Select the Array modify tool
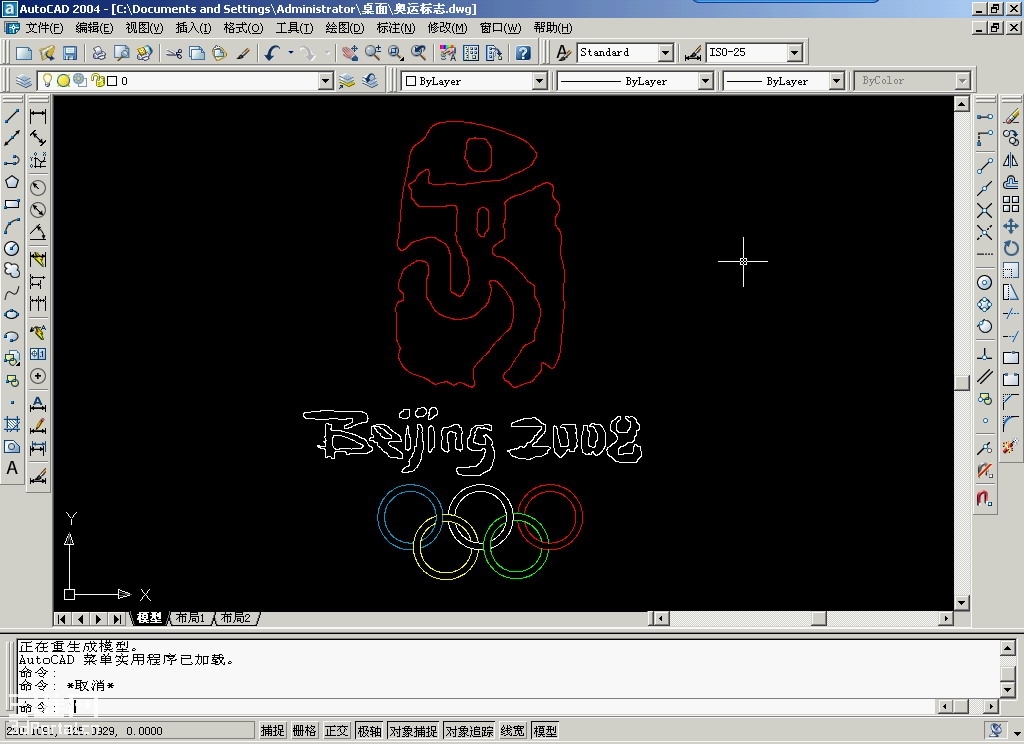This screenshot has height=744, width=1024. click(1011, 204)
